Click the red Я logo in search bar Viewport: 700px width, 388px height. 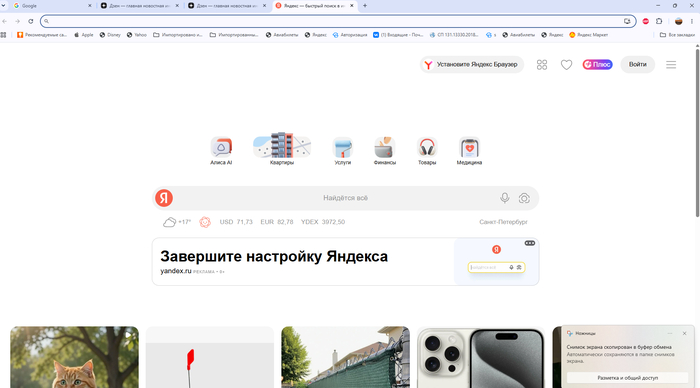[x=164, y=198]
